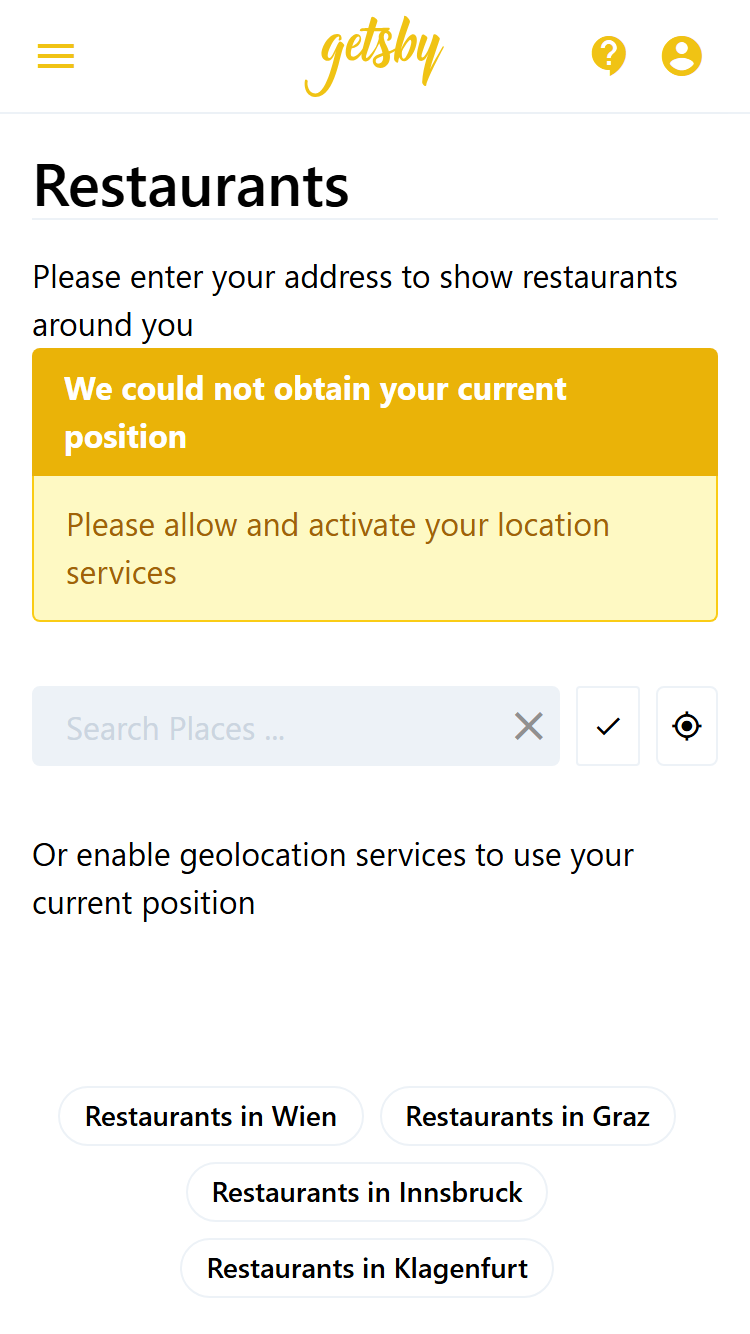
Task: Click the 'Or enable geolocation services' text
Action: 333,879
